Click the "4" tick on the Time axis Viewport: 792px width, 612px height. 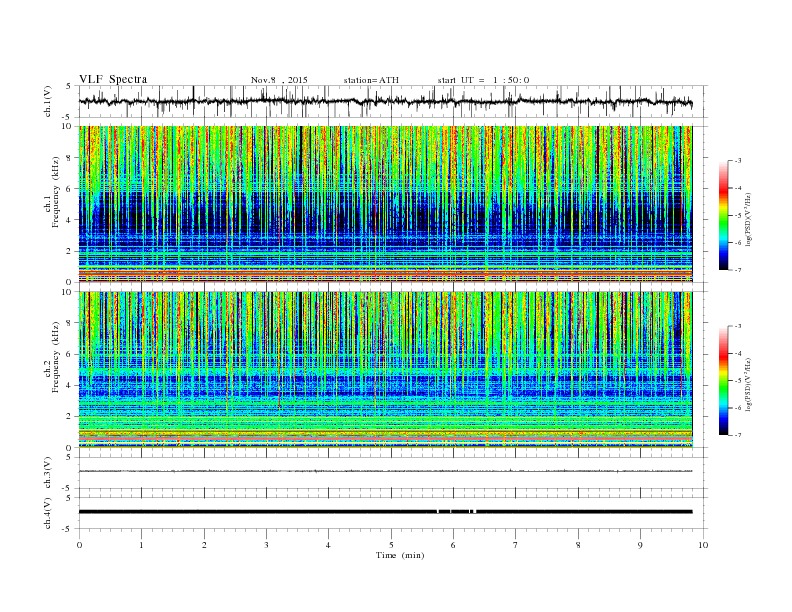pyautogui.click(x=328, y=545)
